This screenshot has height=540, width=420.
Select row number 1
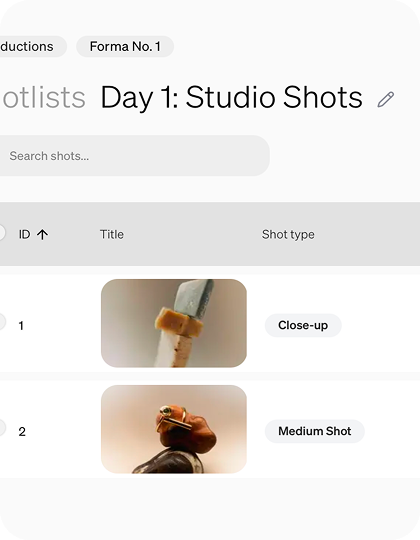click(21, 326)
